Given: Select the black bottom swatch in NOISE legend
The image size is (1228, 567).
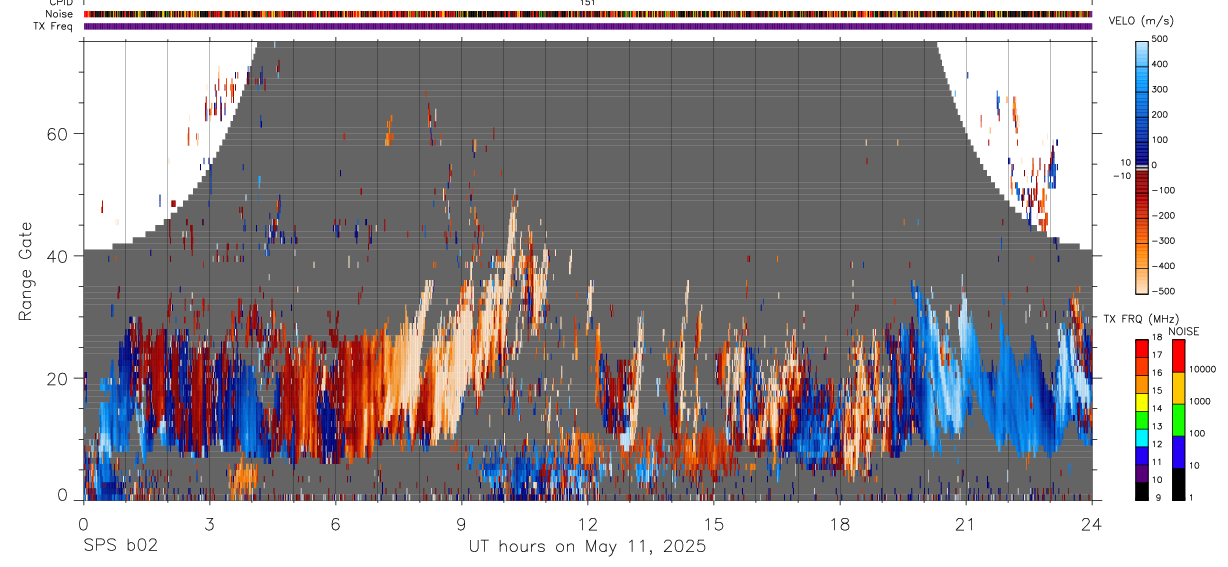Looking at the screenshot, I should [x=1179, y=483].
